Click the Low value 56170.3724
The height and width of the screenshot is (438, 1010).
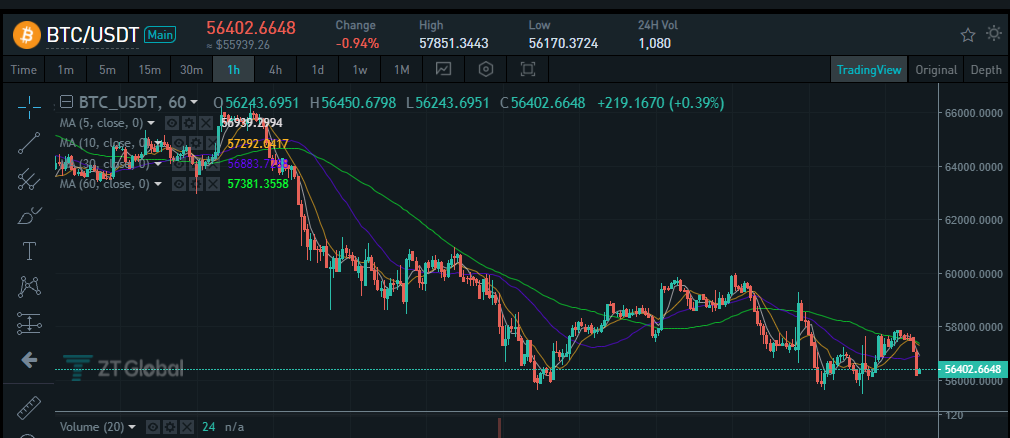coord(563,44)
